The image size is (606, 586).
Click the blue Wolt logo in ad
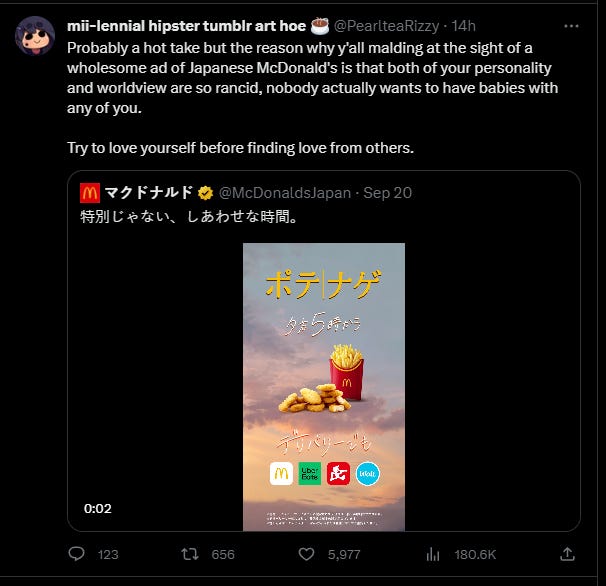pos(368,474)
